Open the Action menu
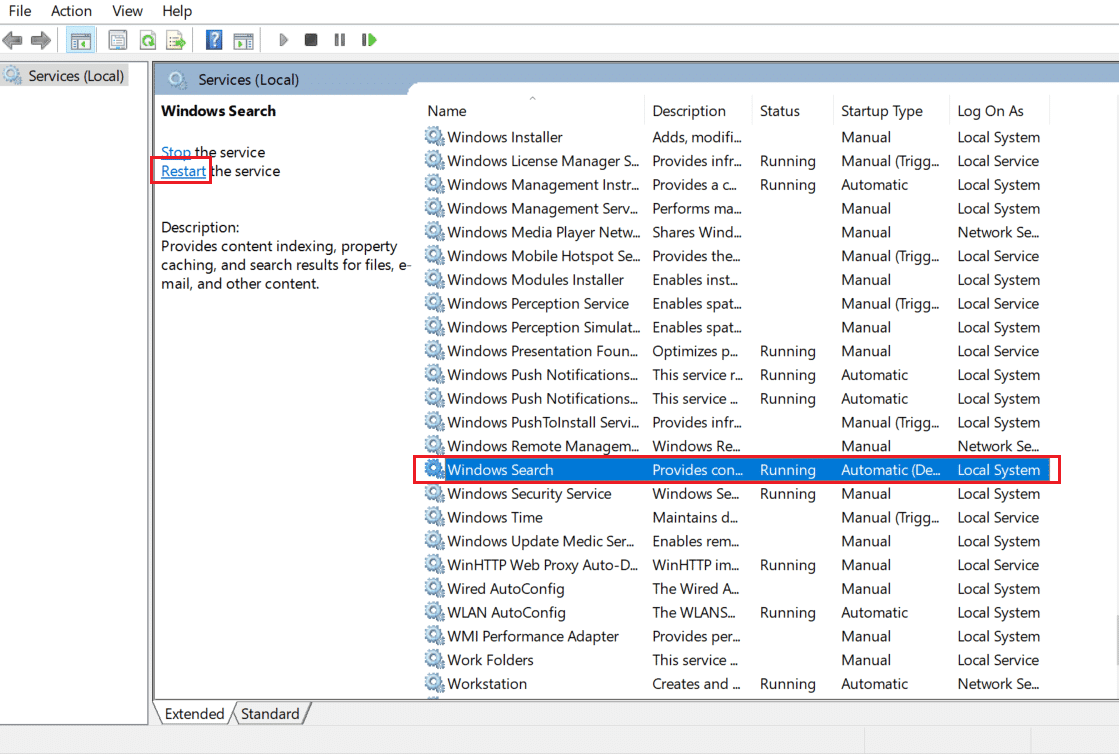The width and height of the screenshot is (1119, 754). point(71,11)
